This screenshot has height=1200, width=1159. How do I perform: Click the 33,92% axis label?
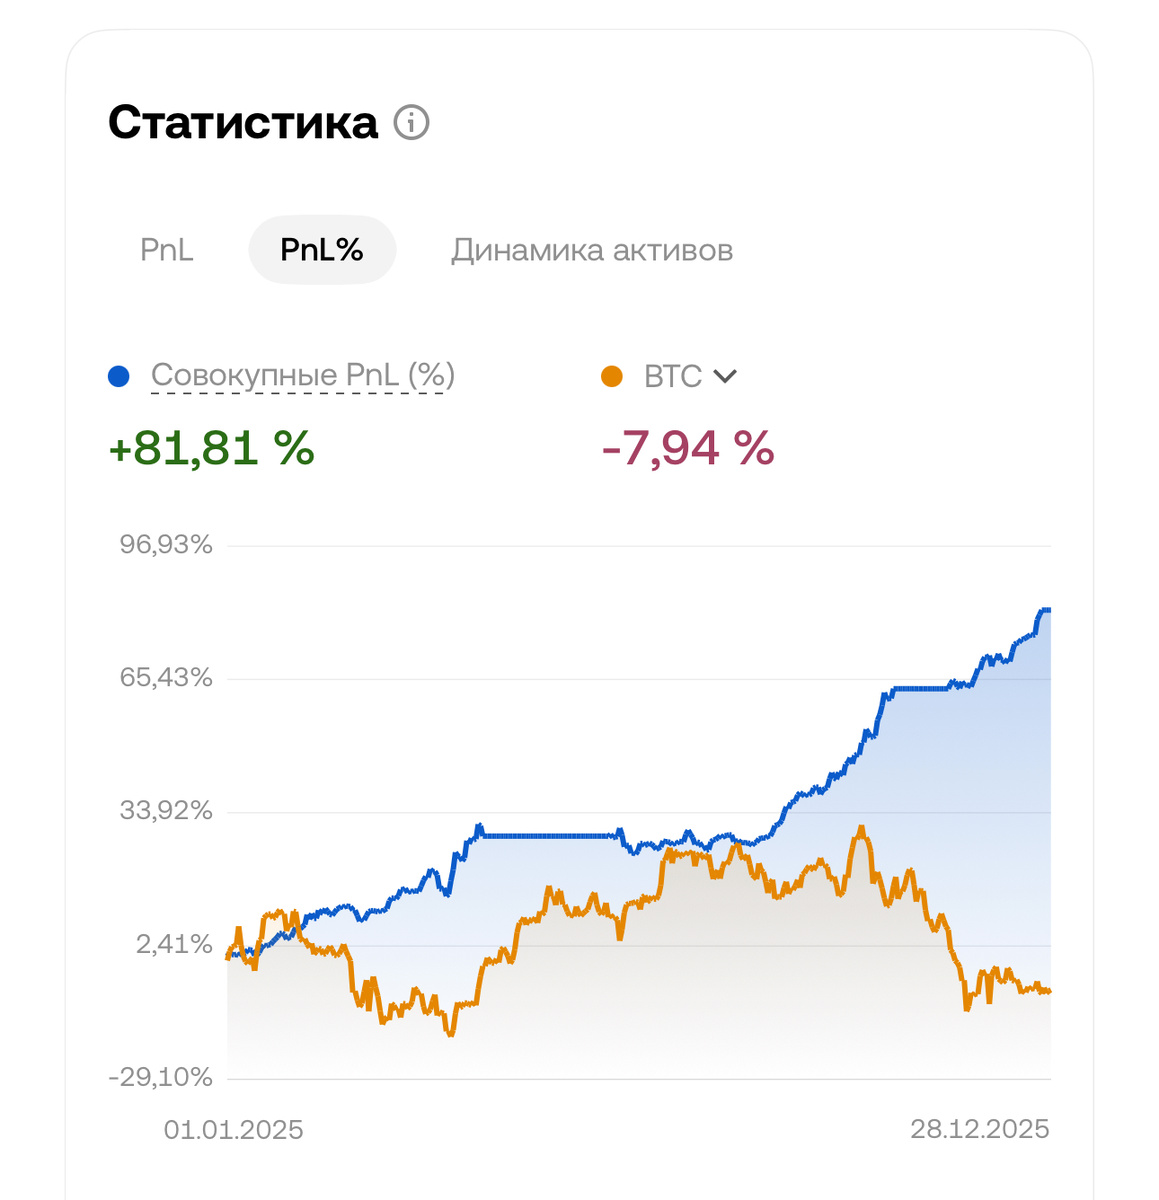pyautogui.click(x=167, y=811)
